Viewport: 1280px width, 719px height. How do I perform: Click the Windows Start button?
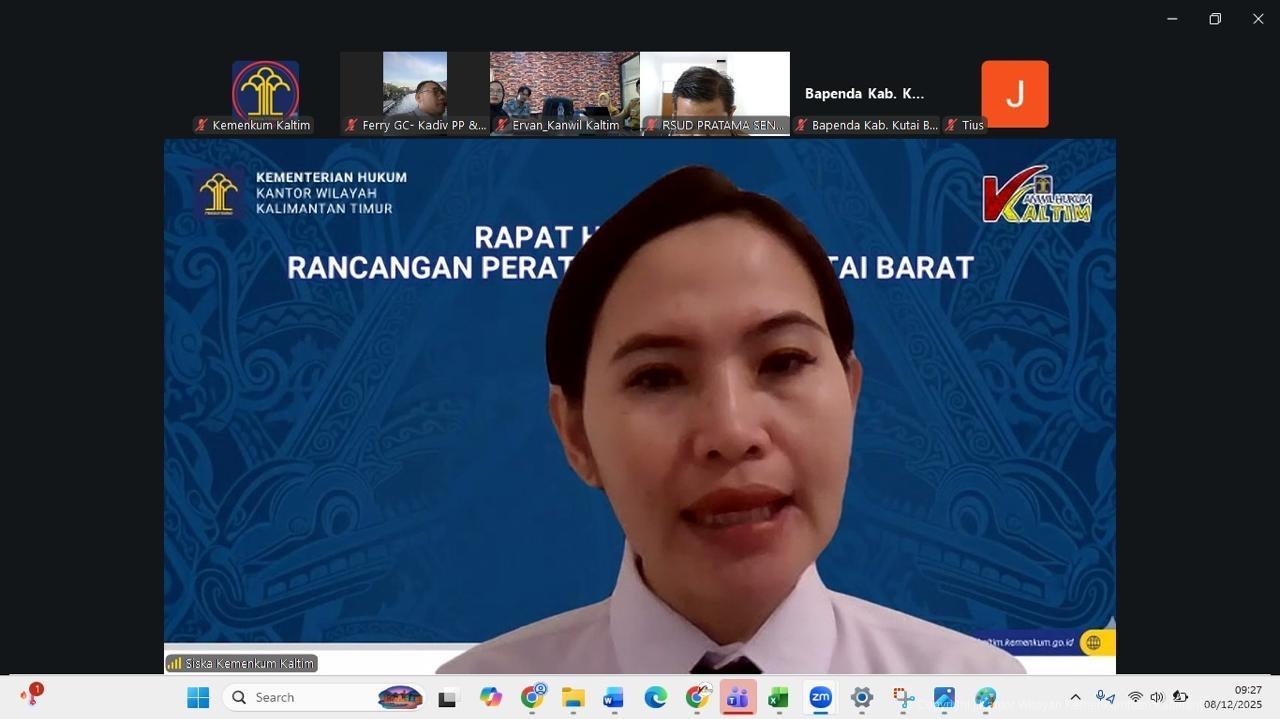(x=198, y=697)
